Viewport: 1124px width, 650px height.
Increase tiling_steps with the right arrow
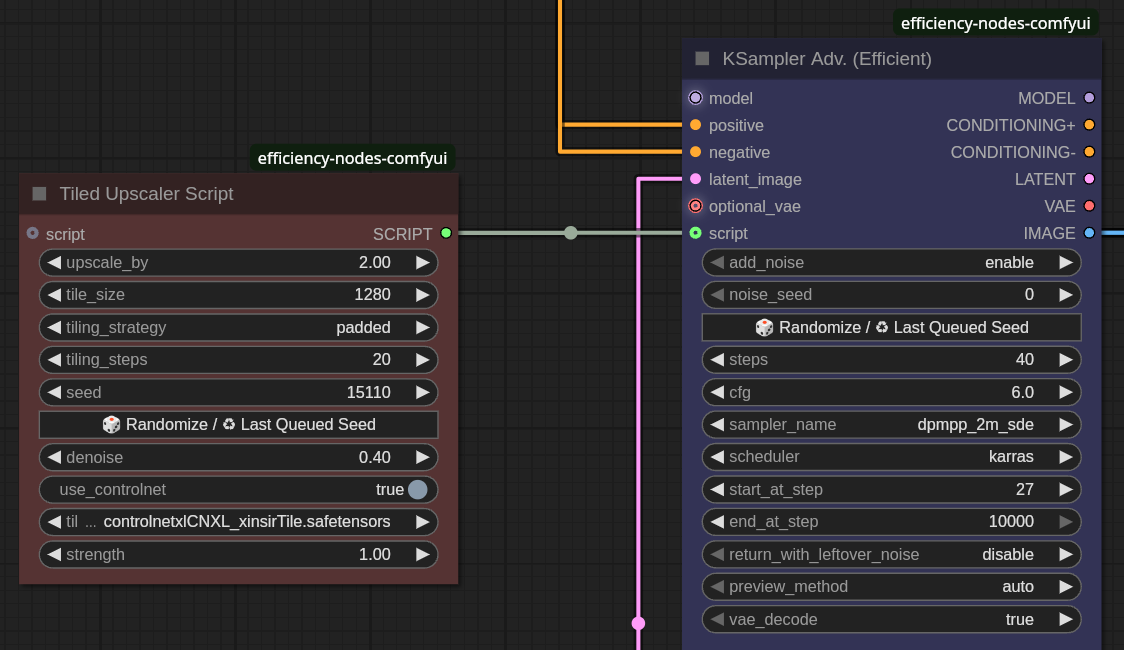coord(422,360)
